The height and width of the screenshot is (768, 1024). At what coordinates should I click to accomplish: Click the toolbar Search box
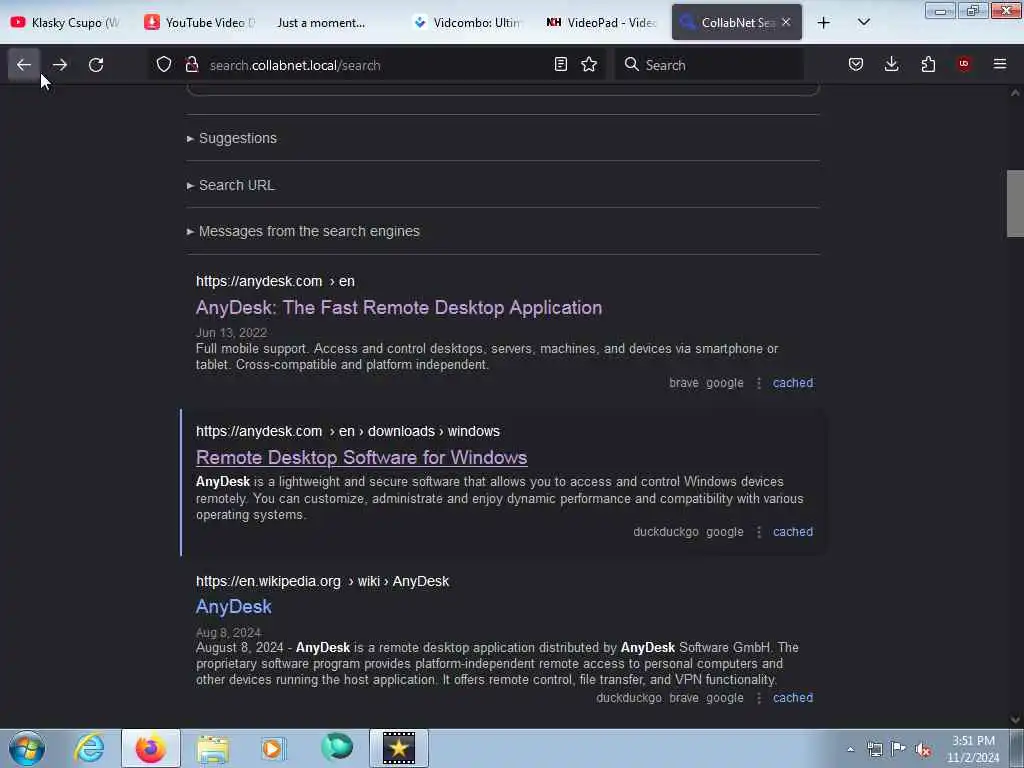click(709, 65)
